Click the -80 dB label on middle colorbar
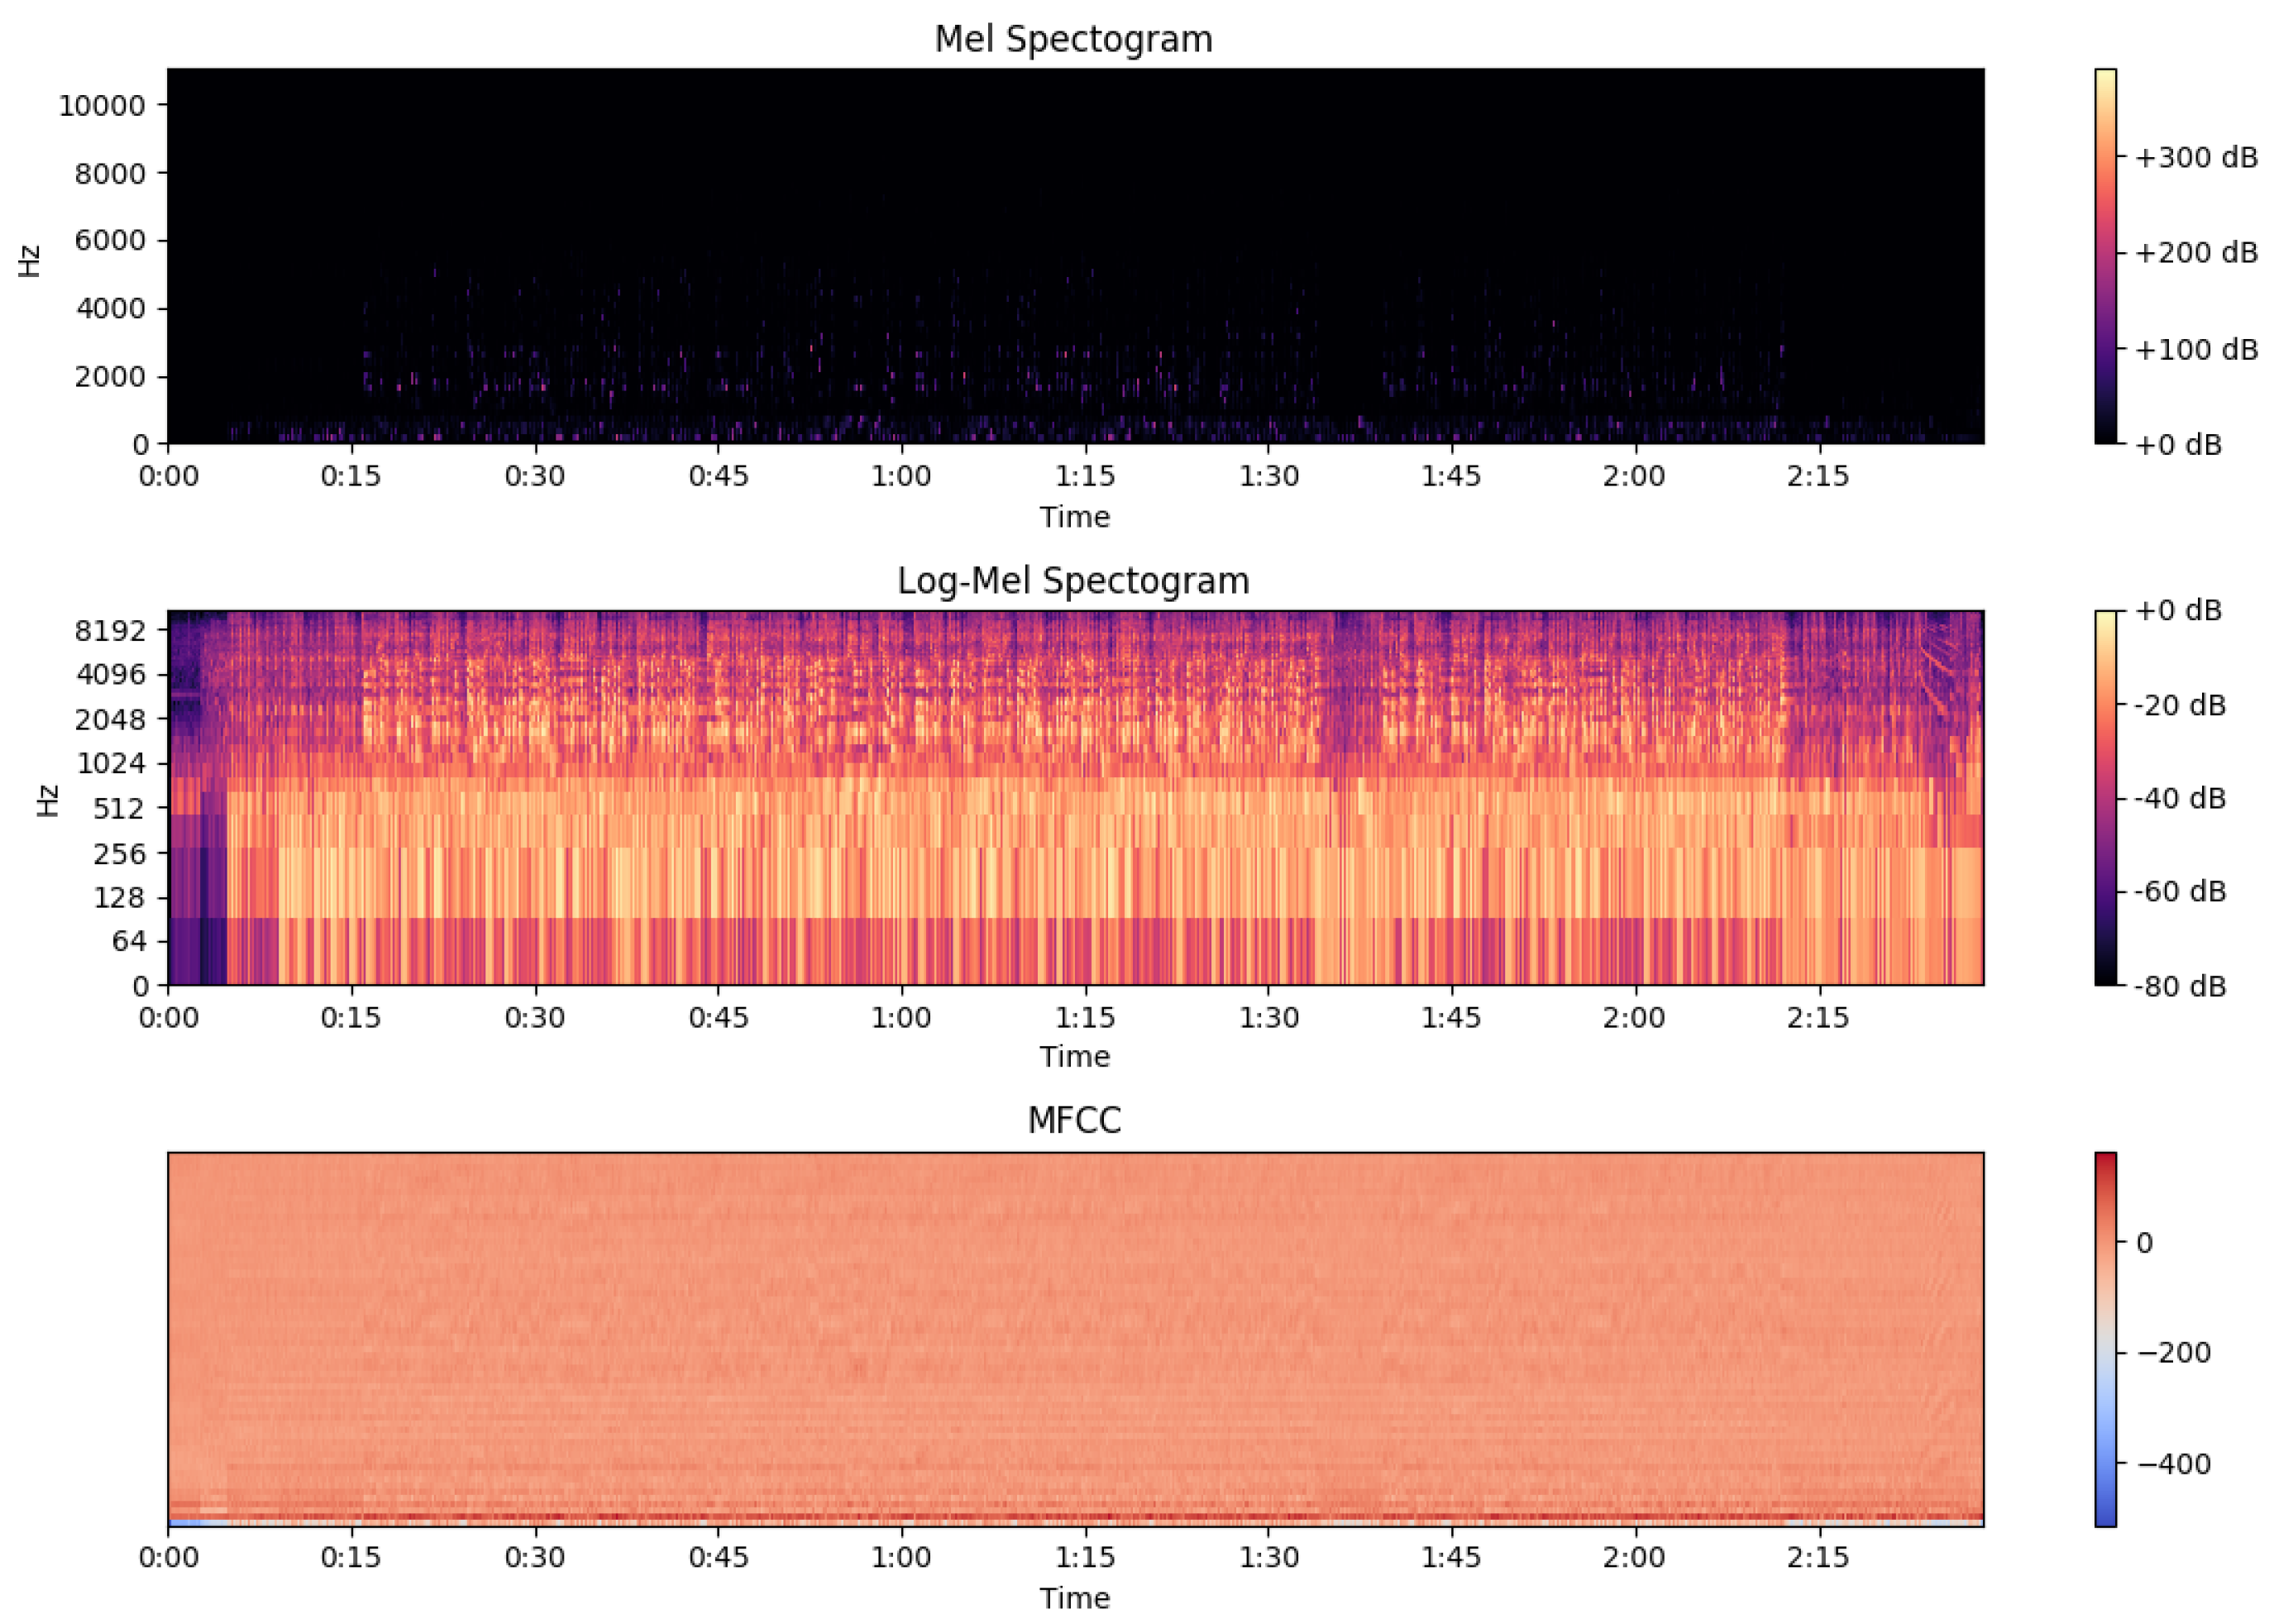 coord(2178,985)
